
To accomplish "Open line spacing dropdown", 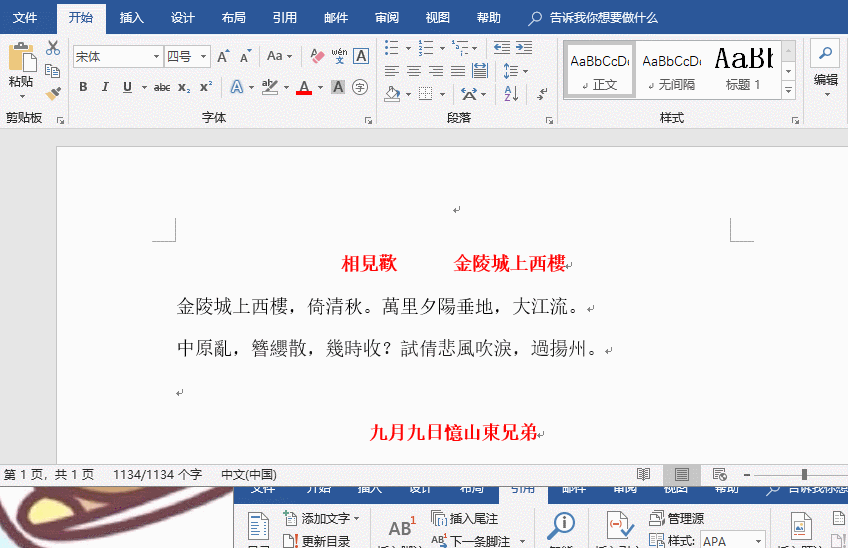I will click(515, 71).
